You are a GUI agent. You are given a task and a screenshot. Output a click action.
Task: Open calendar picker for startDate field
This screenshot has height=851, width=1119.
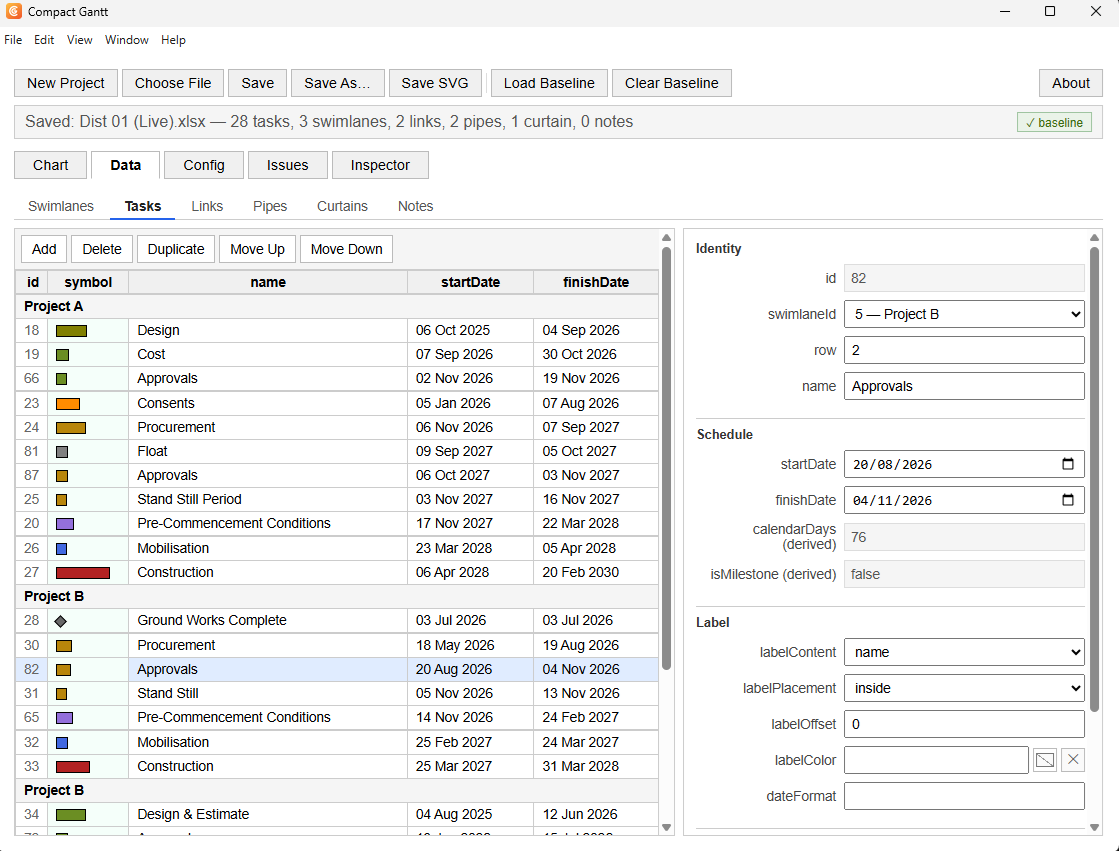coord(1068,464)
